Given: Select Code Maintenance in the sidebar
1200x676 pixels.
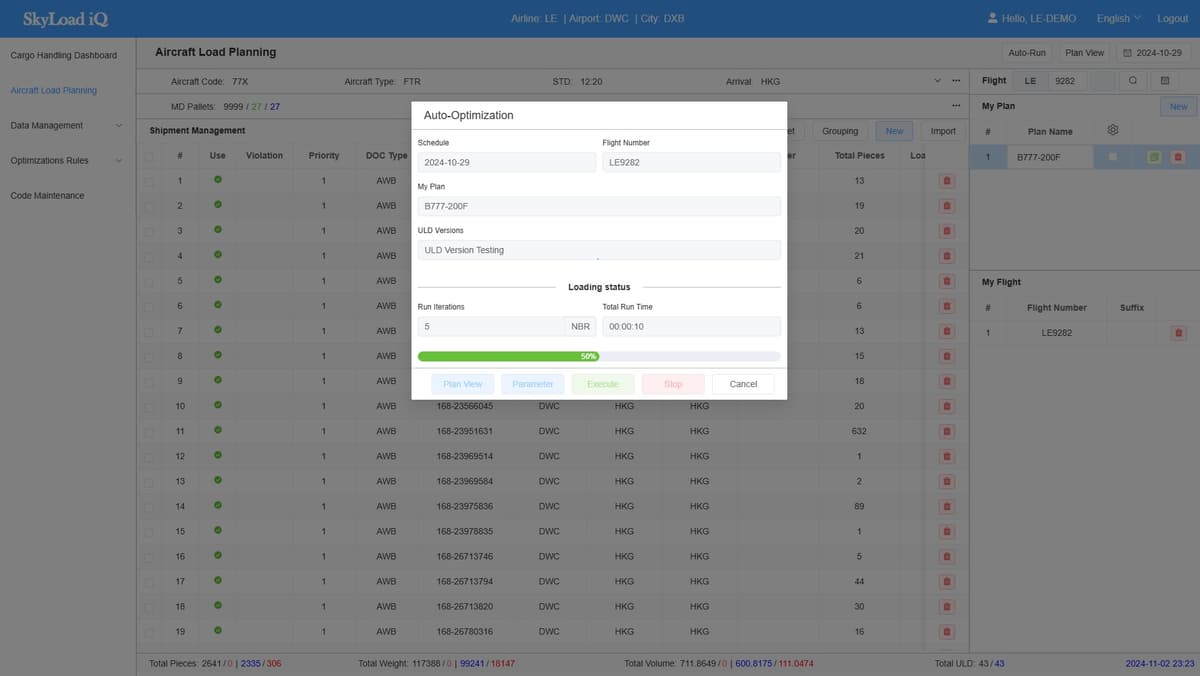Looking at the screenshot, I should coord(47,195).
